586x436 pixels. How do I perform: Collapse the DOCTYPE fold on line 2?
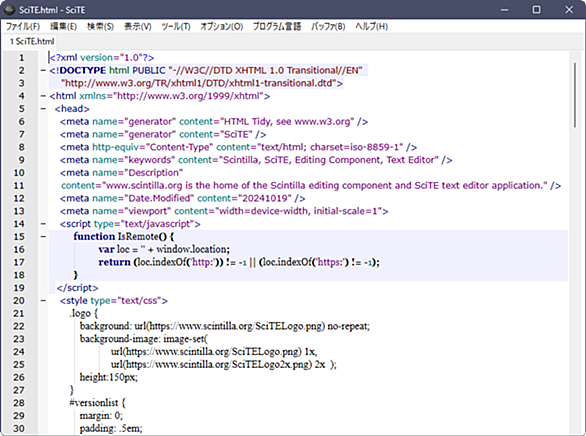43,70
